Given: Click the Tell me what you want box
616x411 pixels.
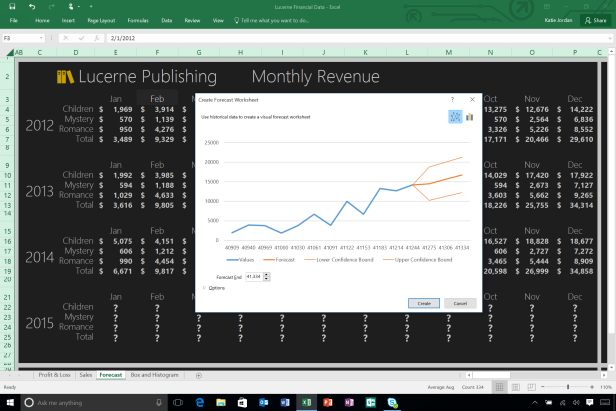Looking at the screenshot, I should [x=271, y=20].
